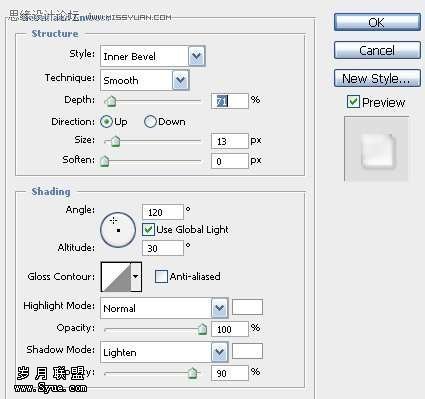
Task: Click the Size input field showing 13
Action: 230,141
